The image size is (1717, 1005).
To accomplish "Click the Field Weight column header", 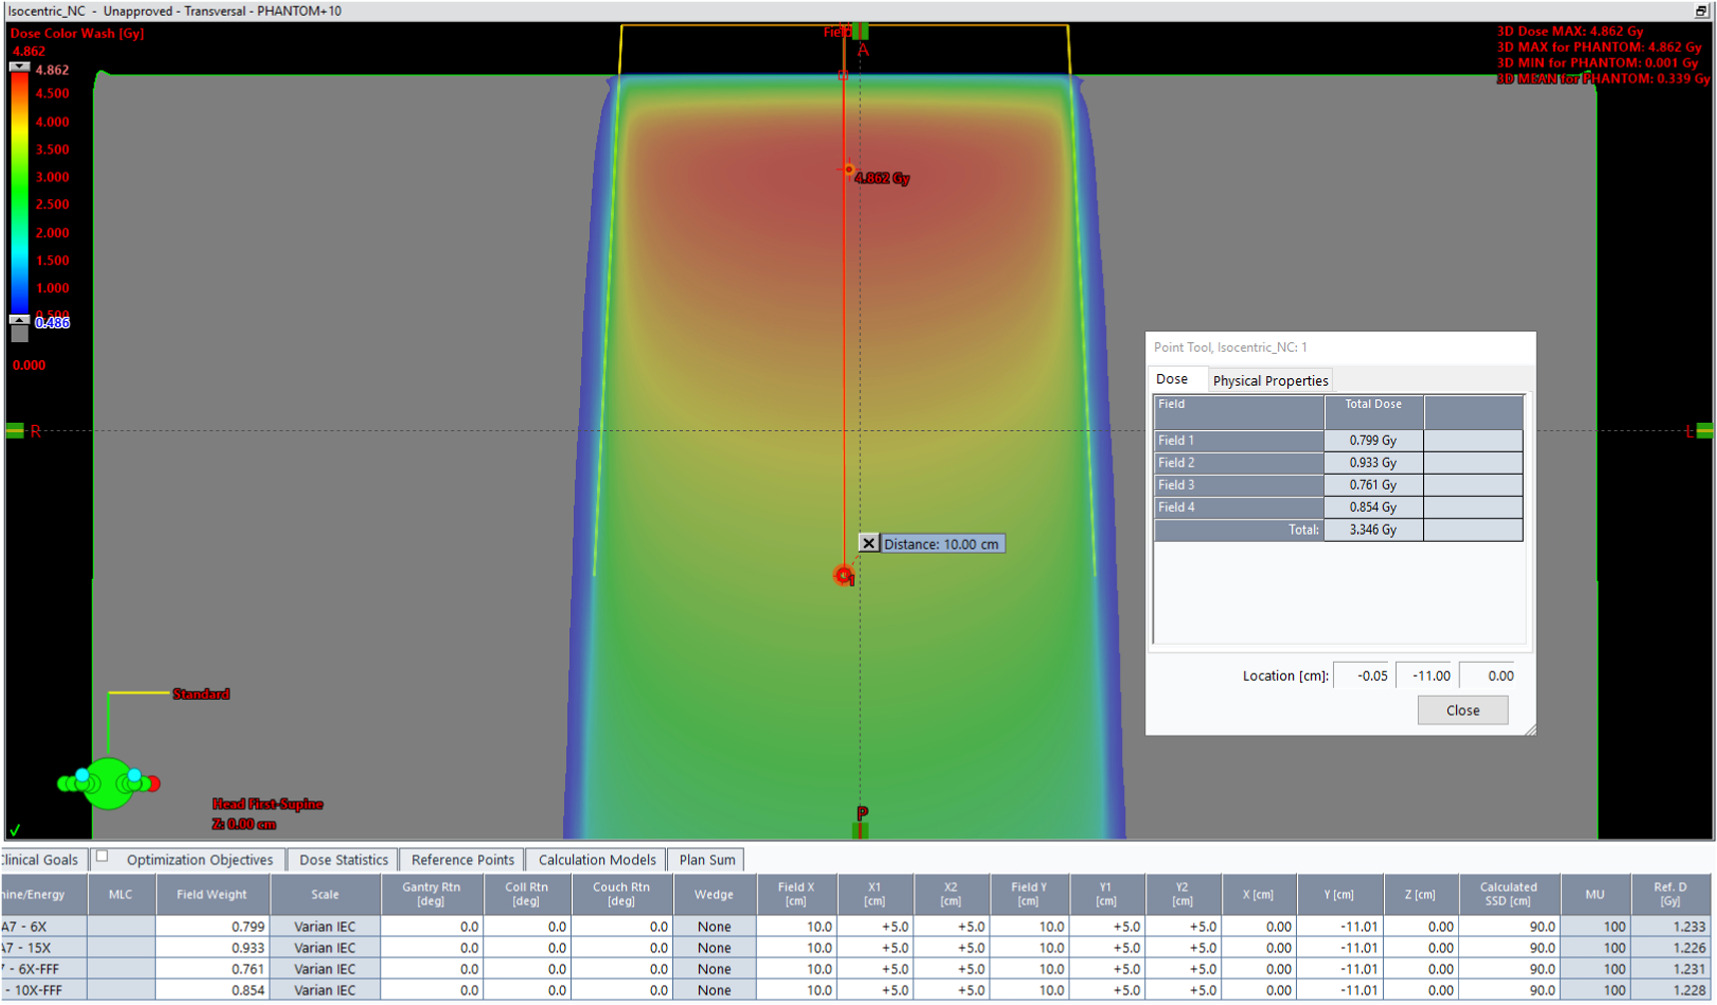I will point(212,894).
